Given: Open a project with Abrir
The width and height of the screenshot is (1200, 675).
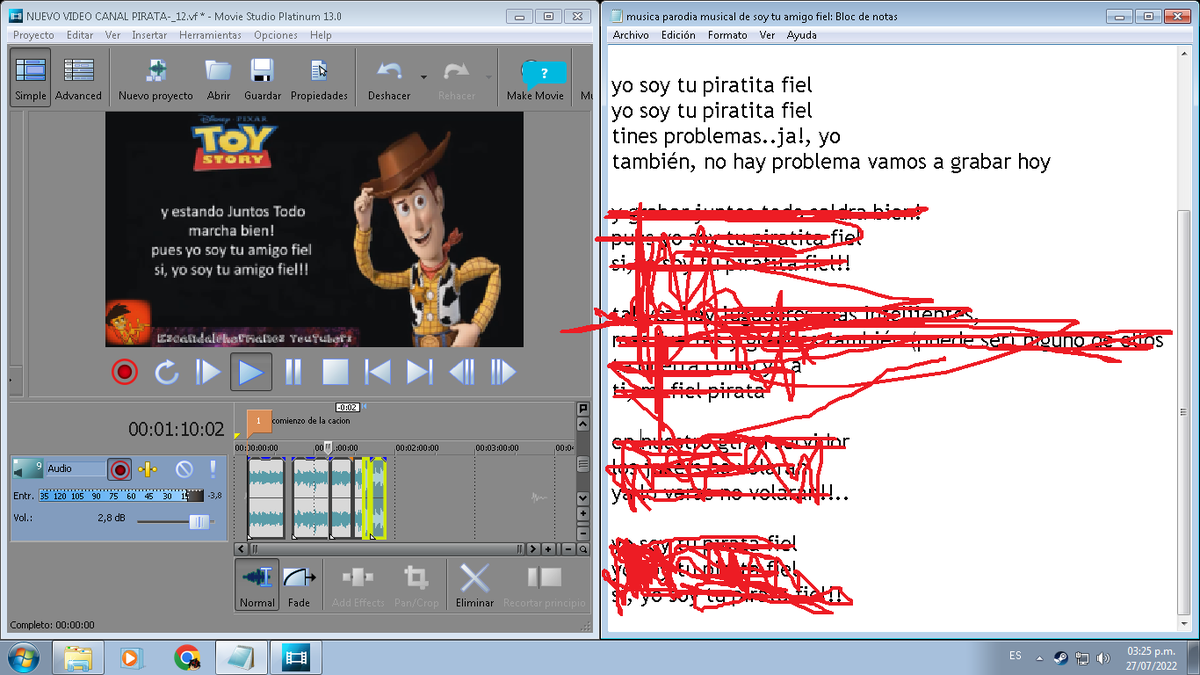Looking at the screenshot, I should click(x=218, y=78).
